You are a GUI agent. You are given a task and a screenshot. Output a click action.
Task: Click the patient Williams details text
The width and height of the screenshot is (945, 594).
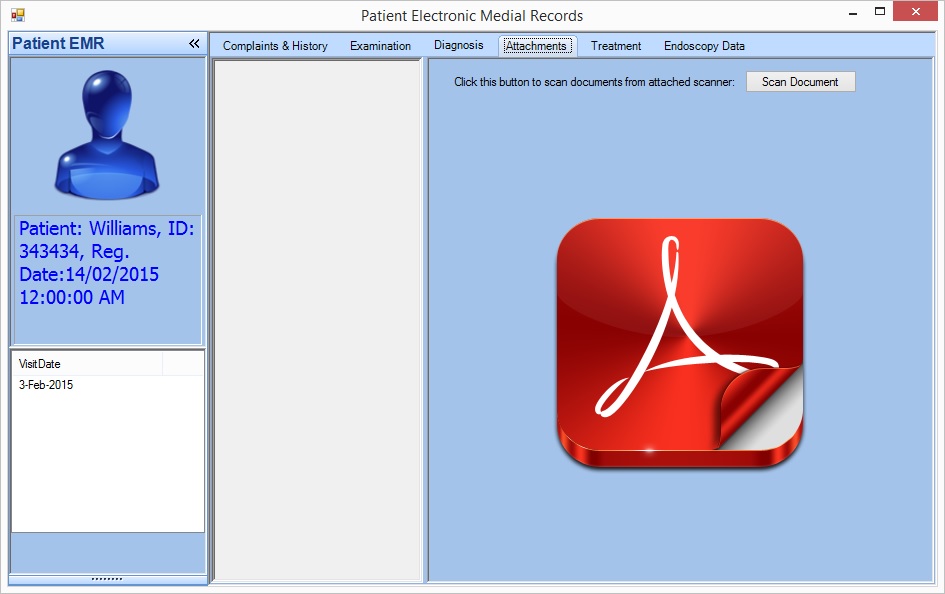click(x=107, y=263)
